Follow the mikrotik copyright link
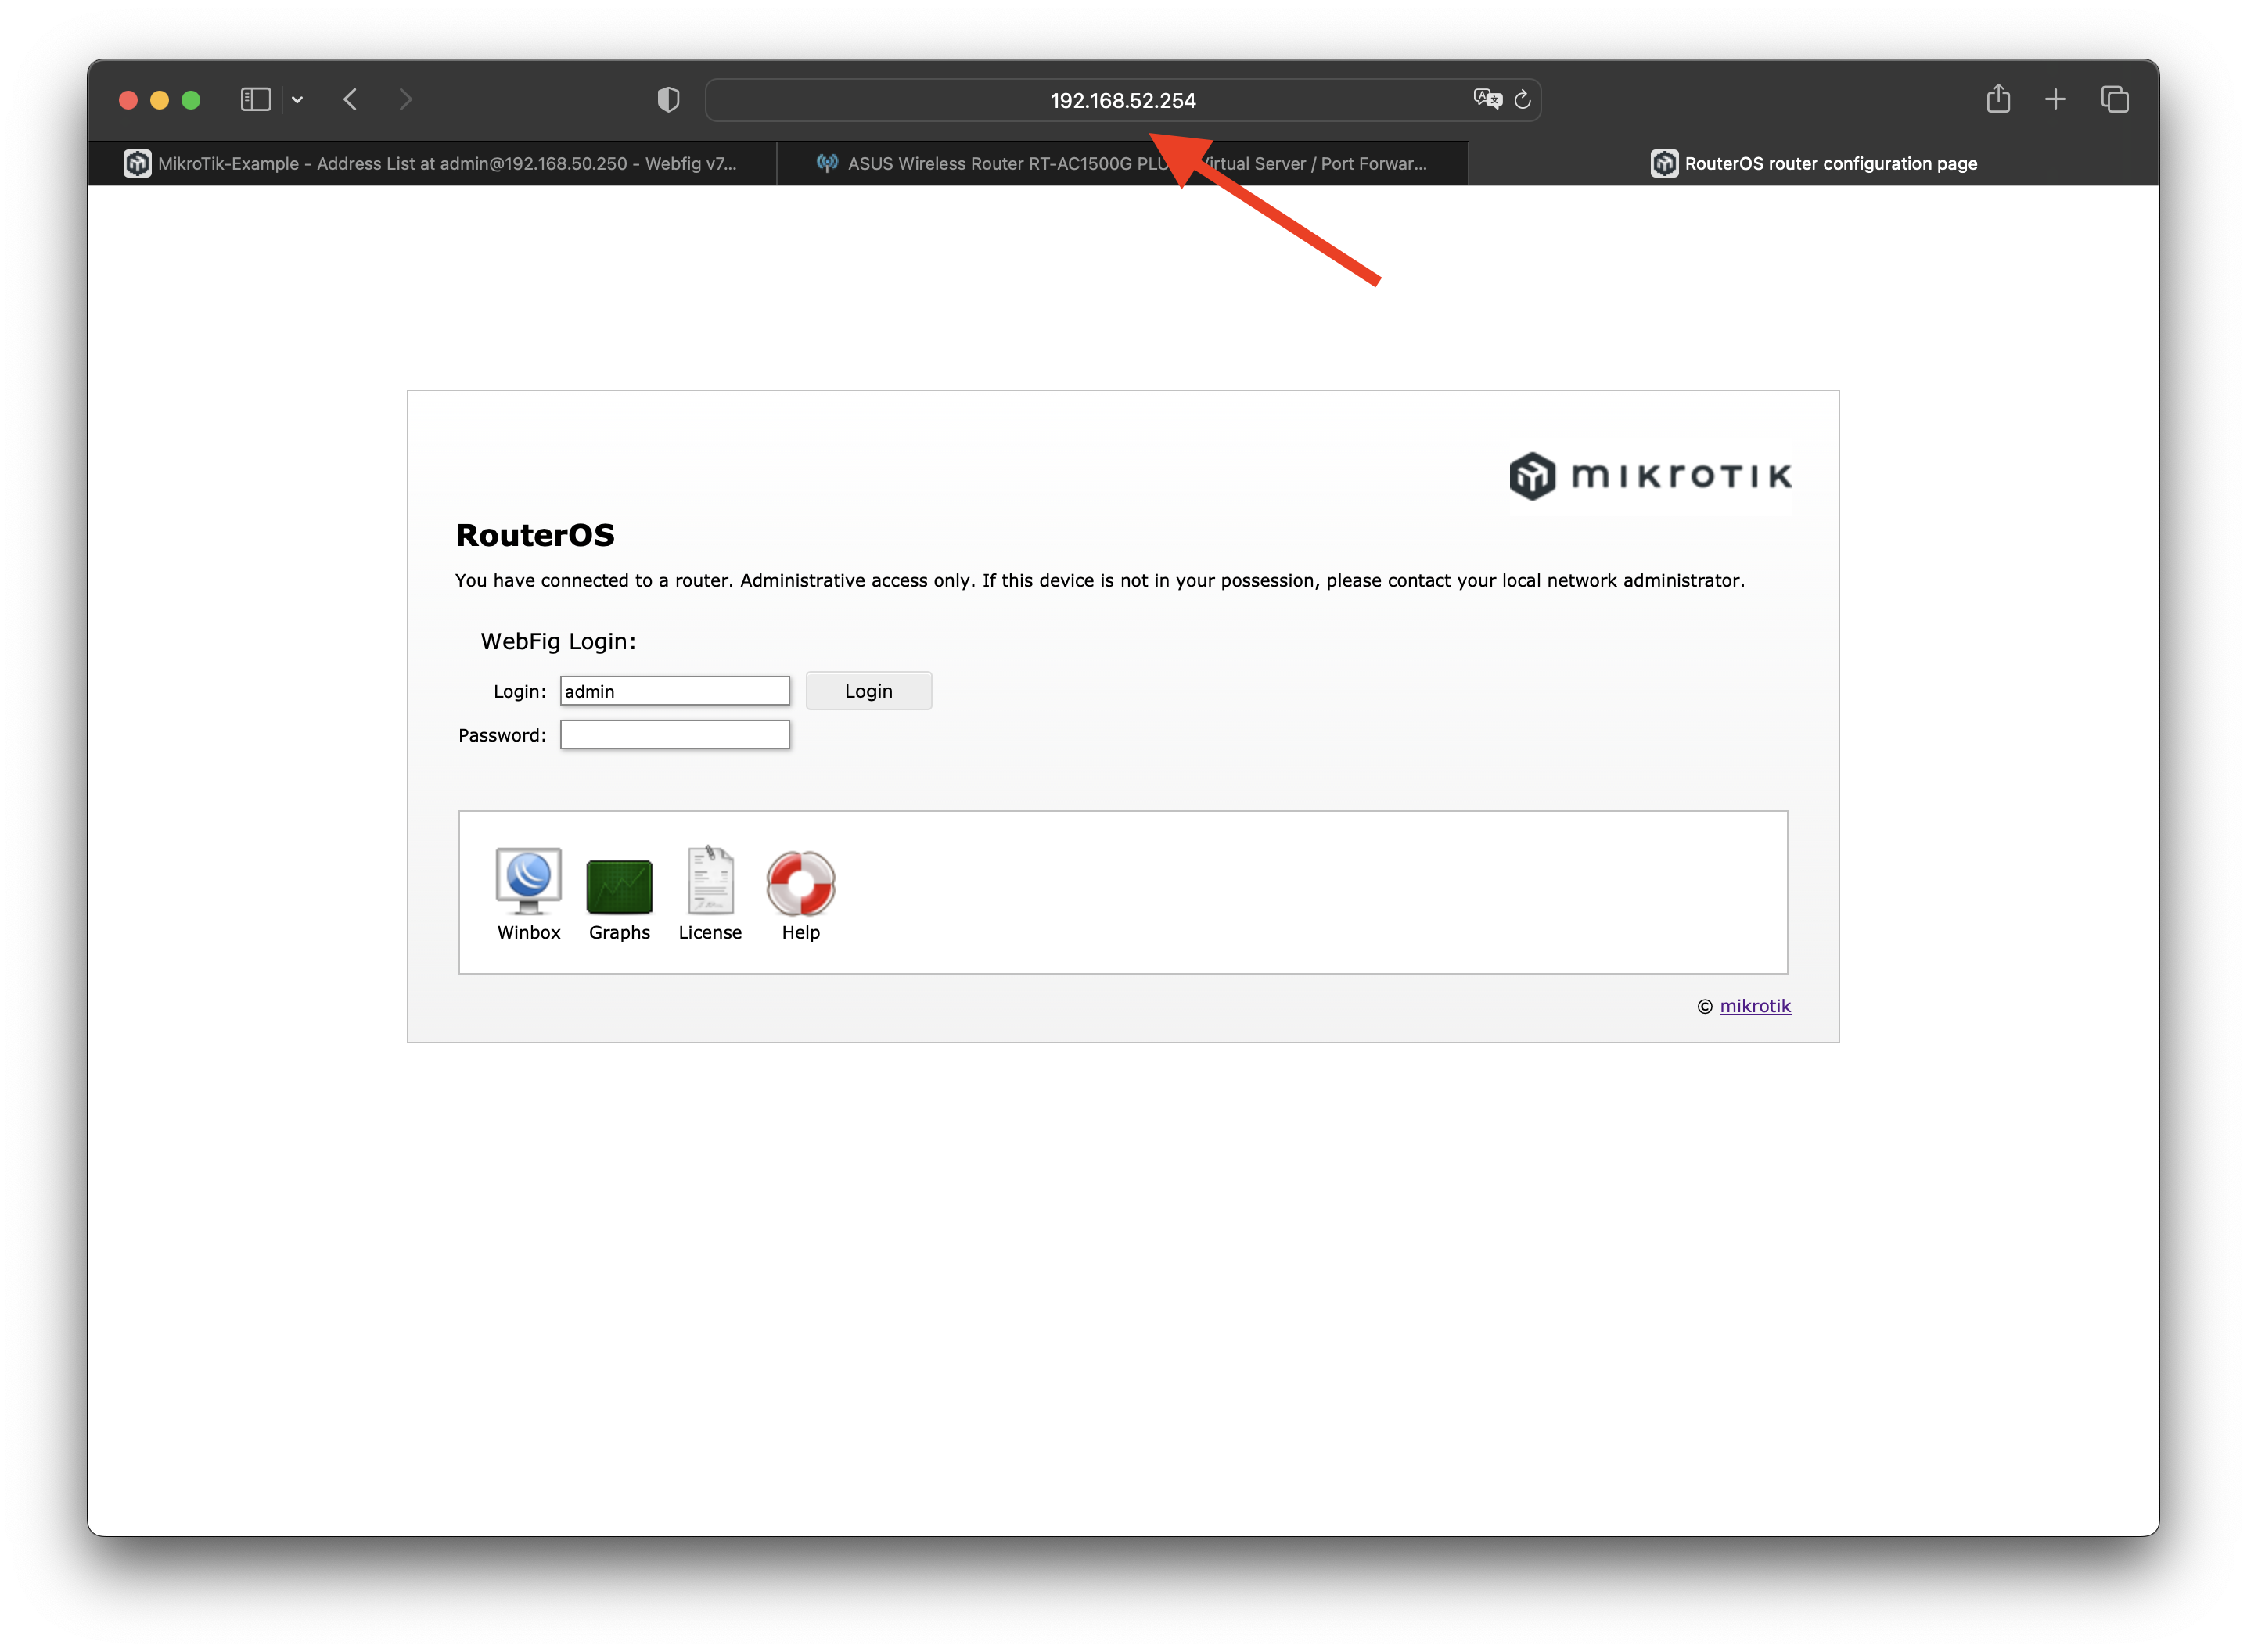The image size is (2247, 1652). click(1754, 1006)
